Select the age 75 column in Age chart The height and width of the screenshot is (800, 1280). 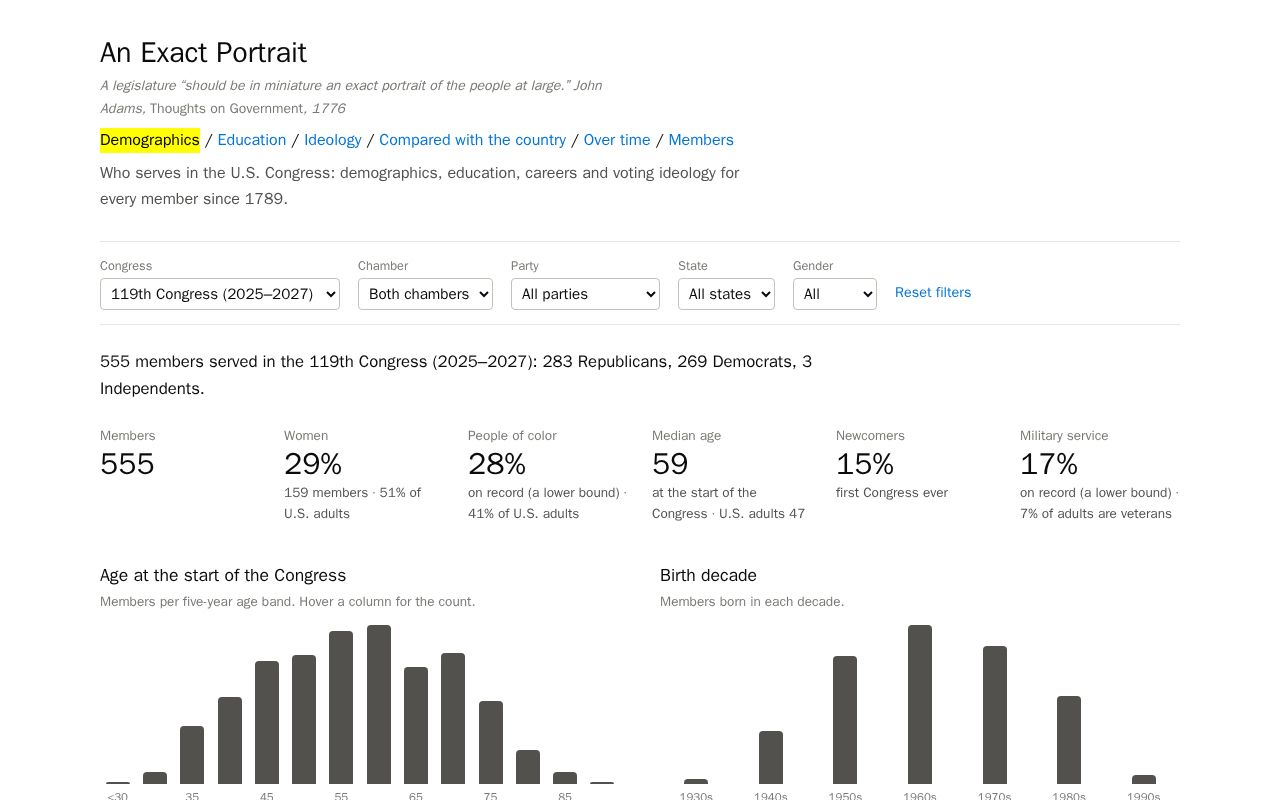pos(491,743)
